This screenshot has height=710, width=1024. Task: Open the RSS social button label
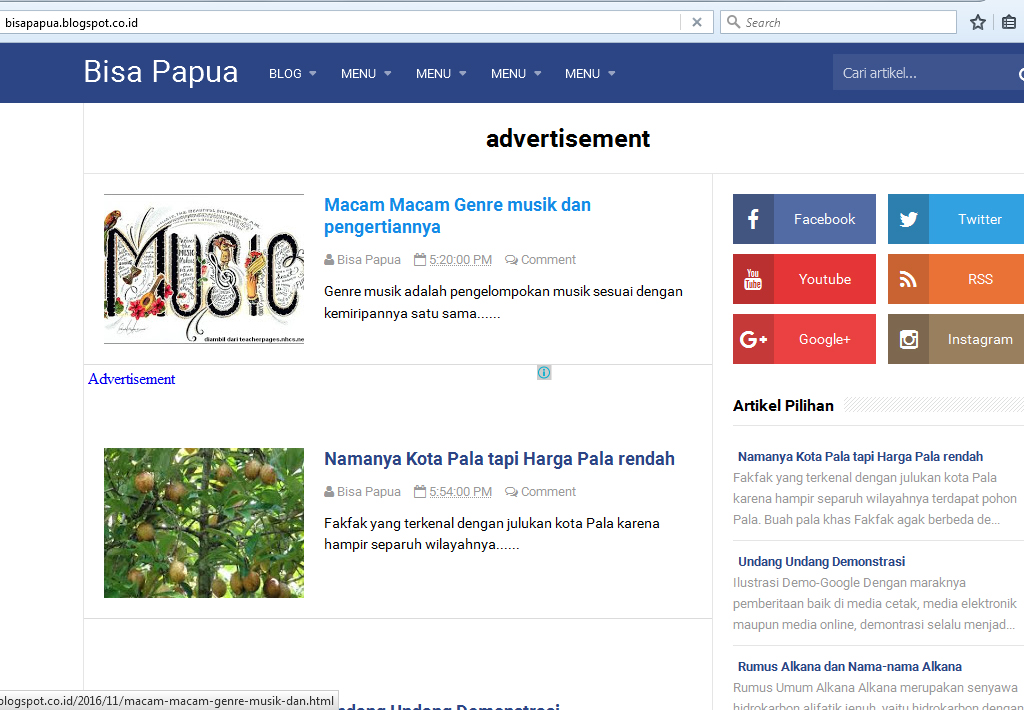pyautogui.click(x=980, y=280)
